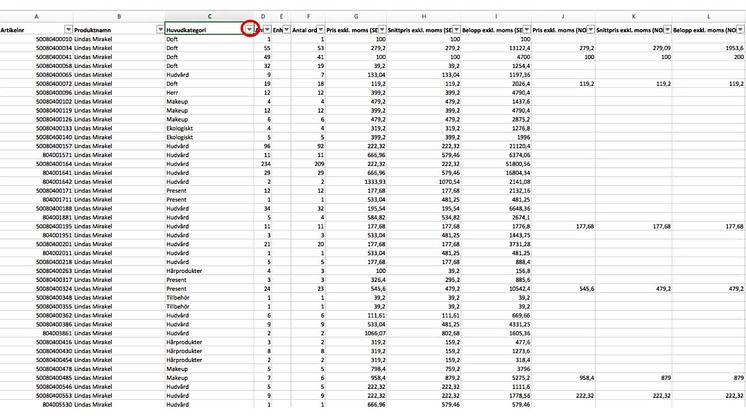Select the average price cell 1070,54
This screenshot has height=419, width=746.
click(x=424, y=182)
